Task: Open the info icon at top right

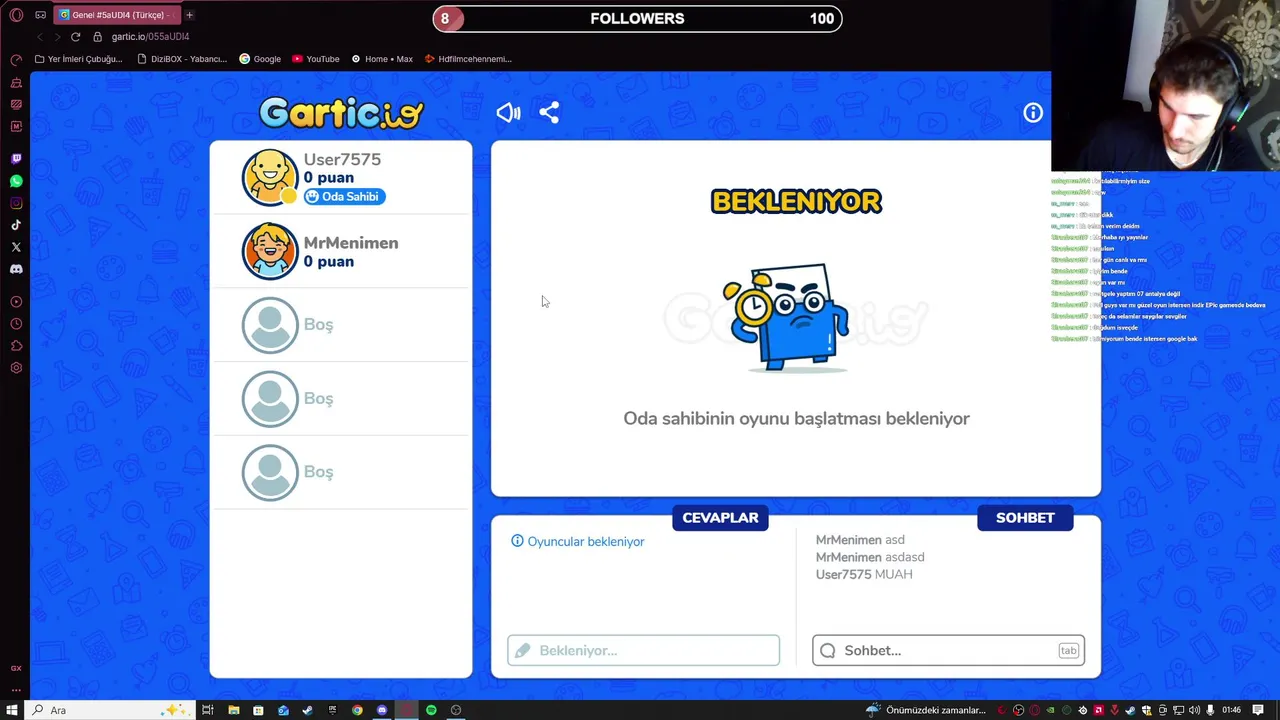Action: (x=1033, y=113)
